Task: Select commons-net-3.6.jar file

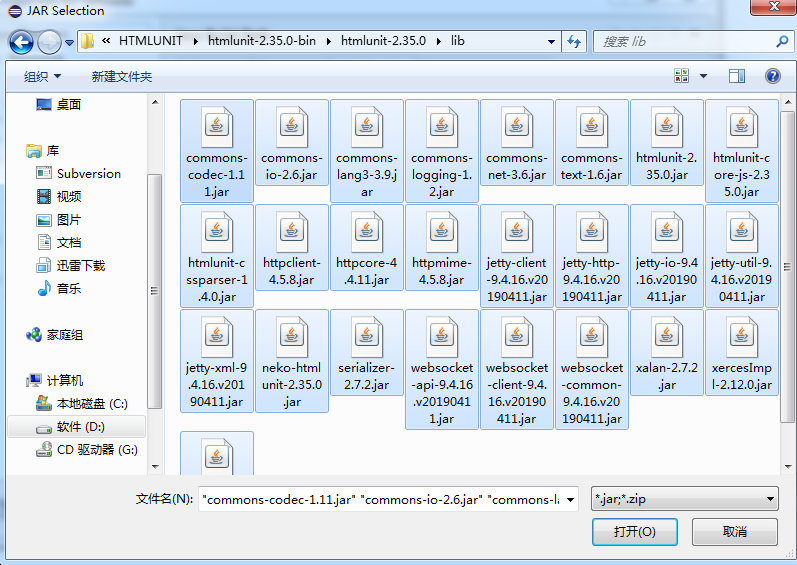Action: click(517, 143)
